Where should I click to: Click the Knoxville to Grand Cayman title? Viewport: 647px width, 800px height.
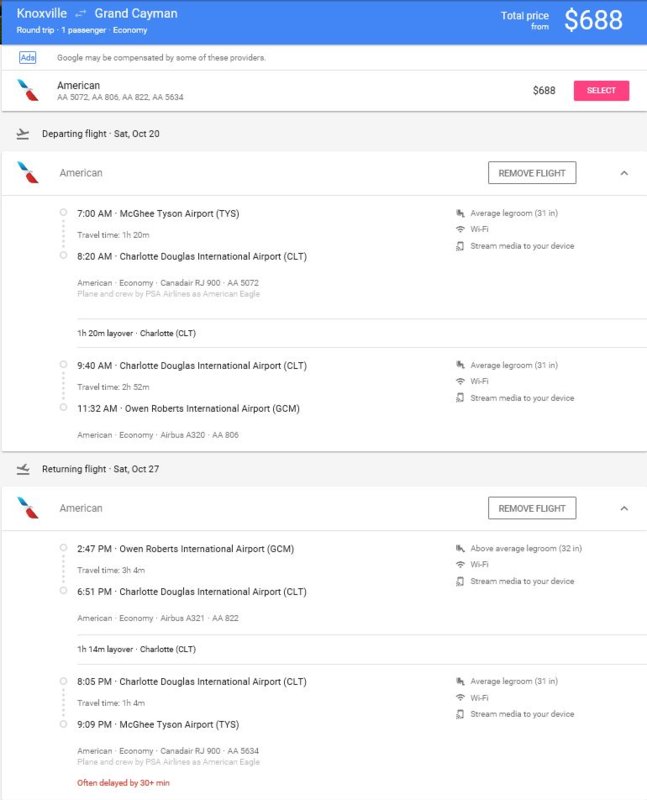click(x=97, y=14)
